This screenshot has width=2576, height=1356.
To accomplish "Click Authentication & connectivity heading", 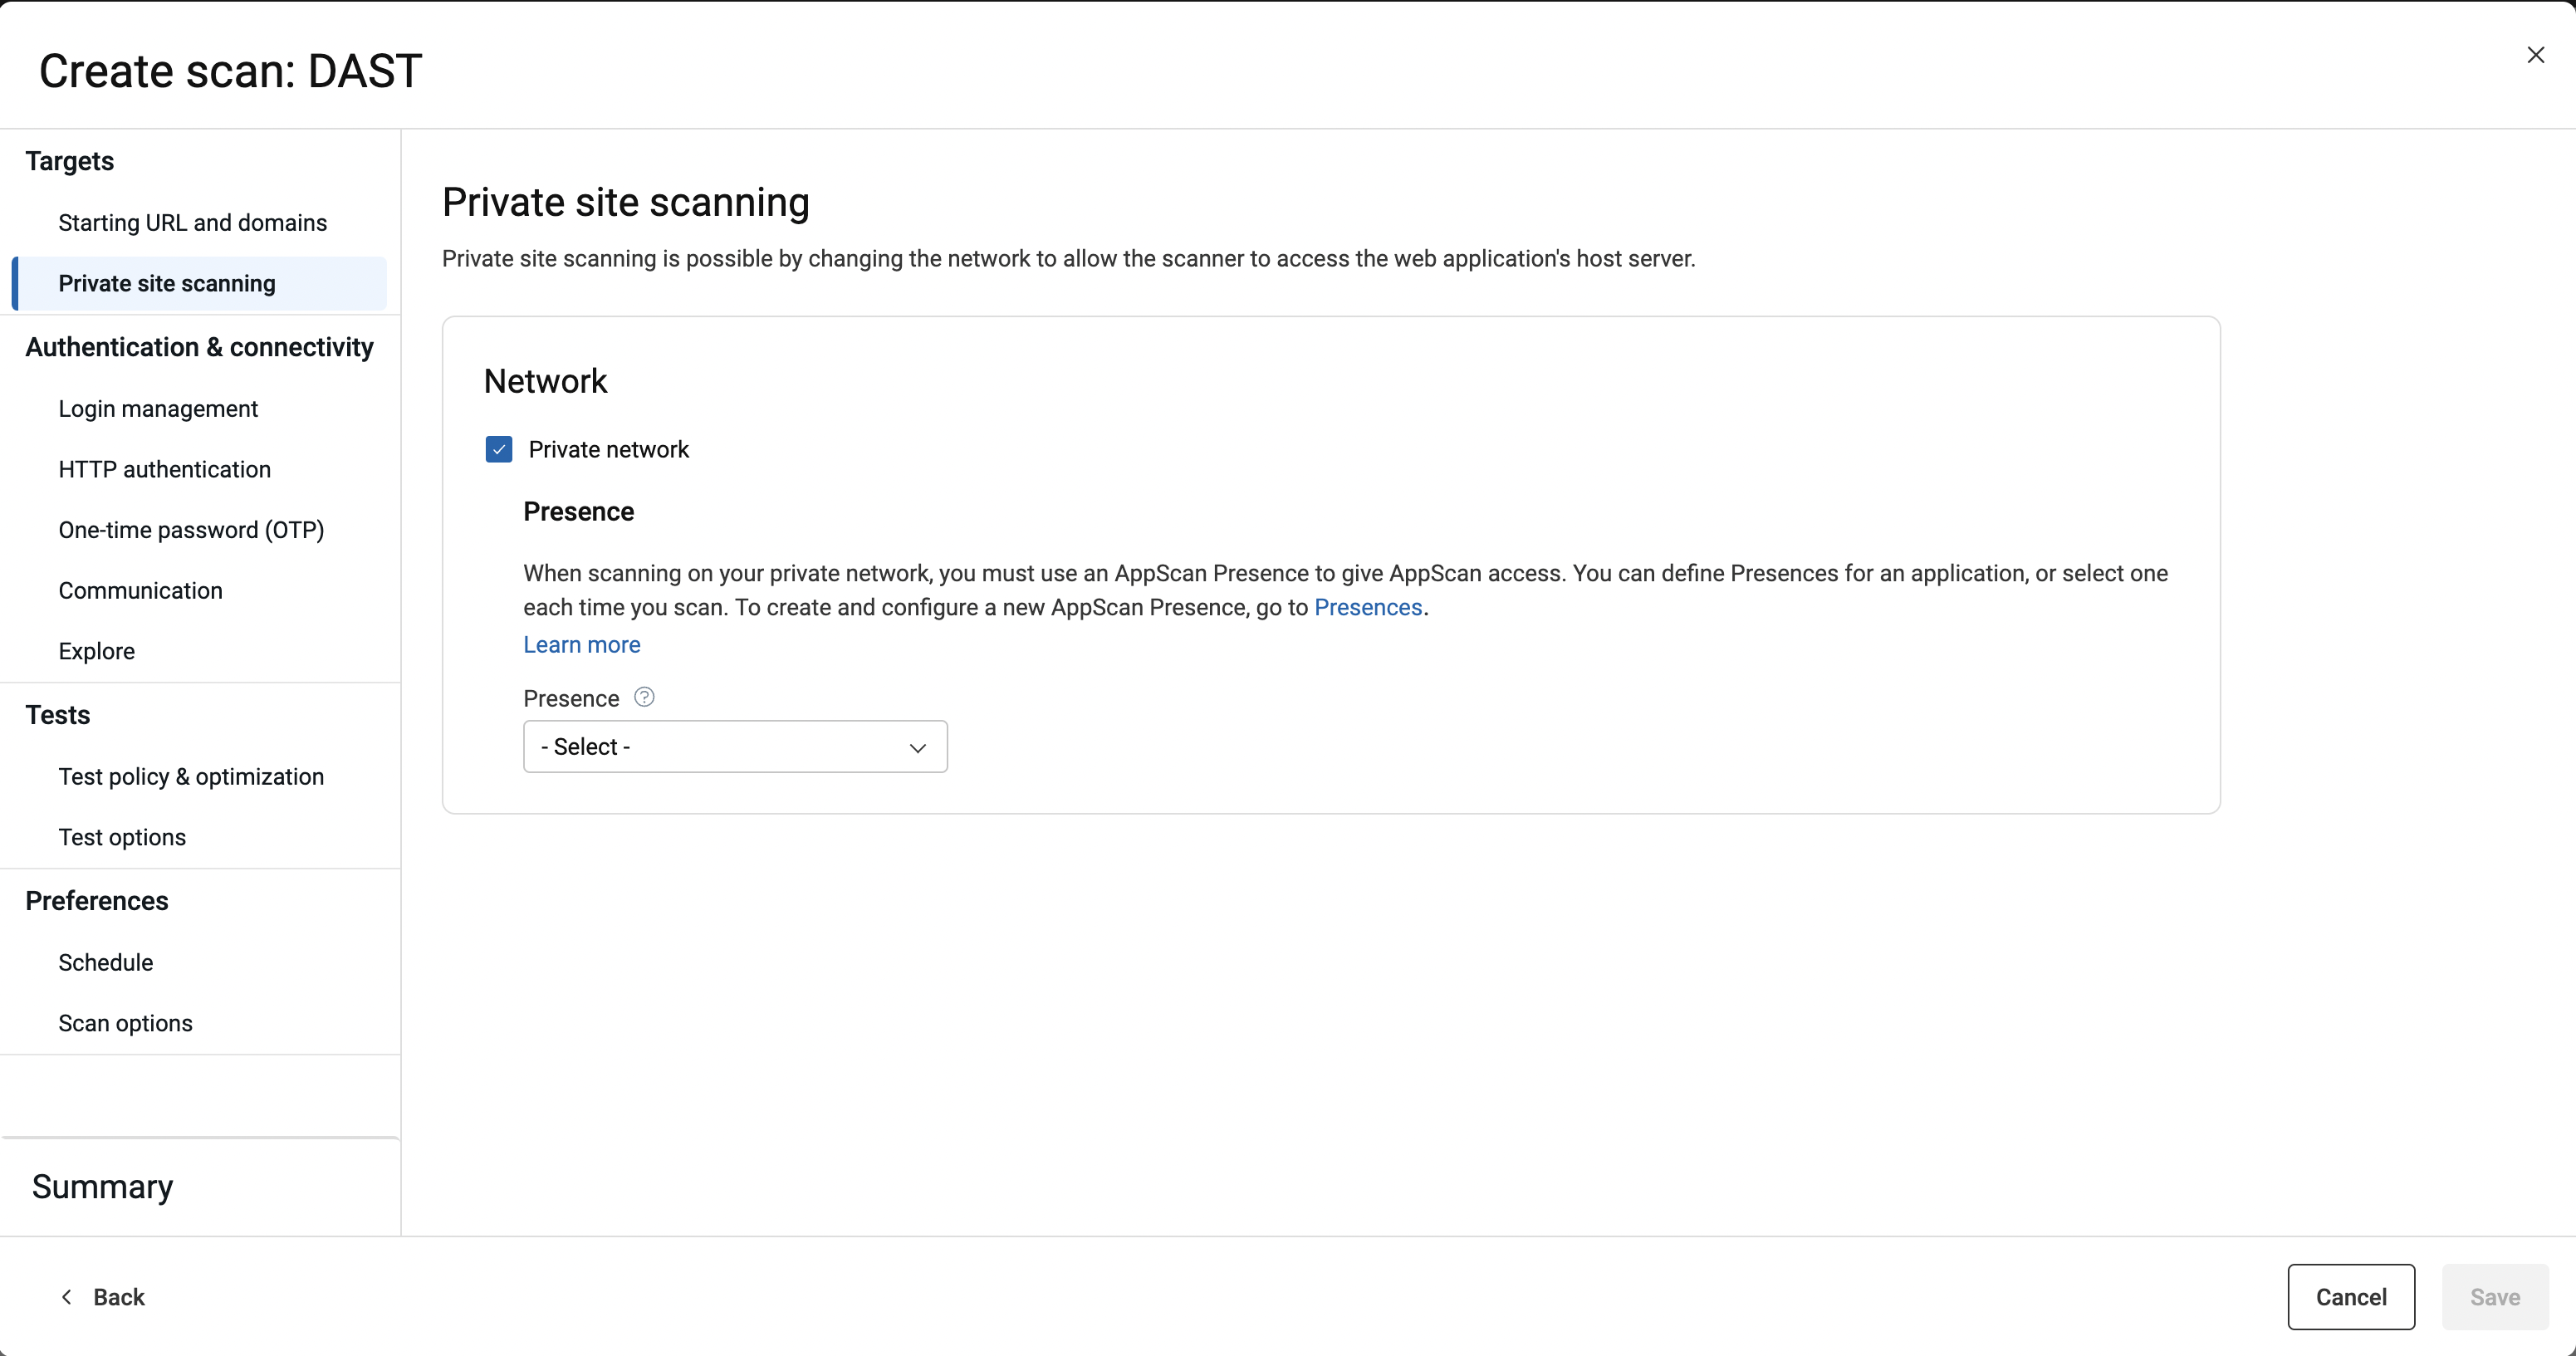I will coord(200,347).
